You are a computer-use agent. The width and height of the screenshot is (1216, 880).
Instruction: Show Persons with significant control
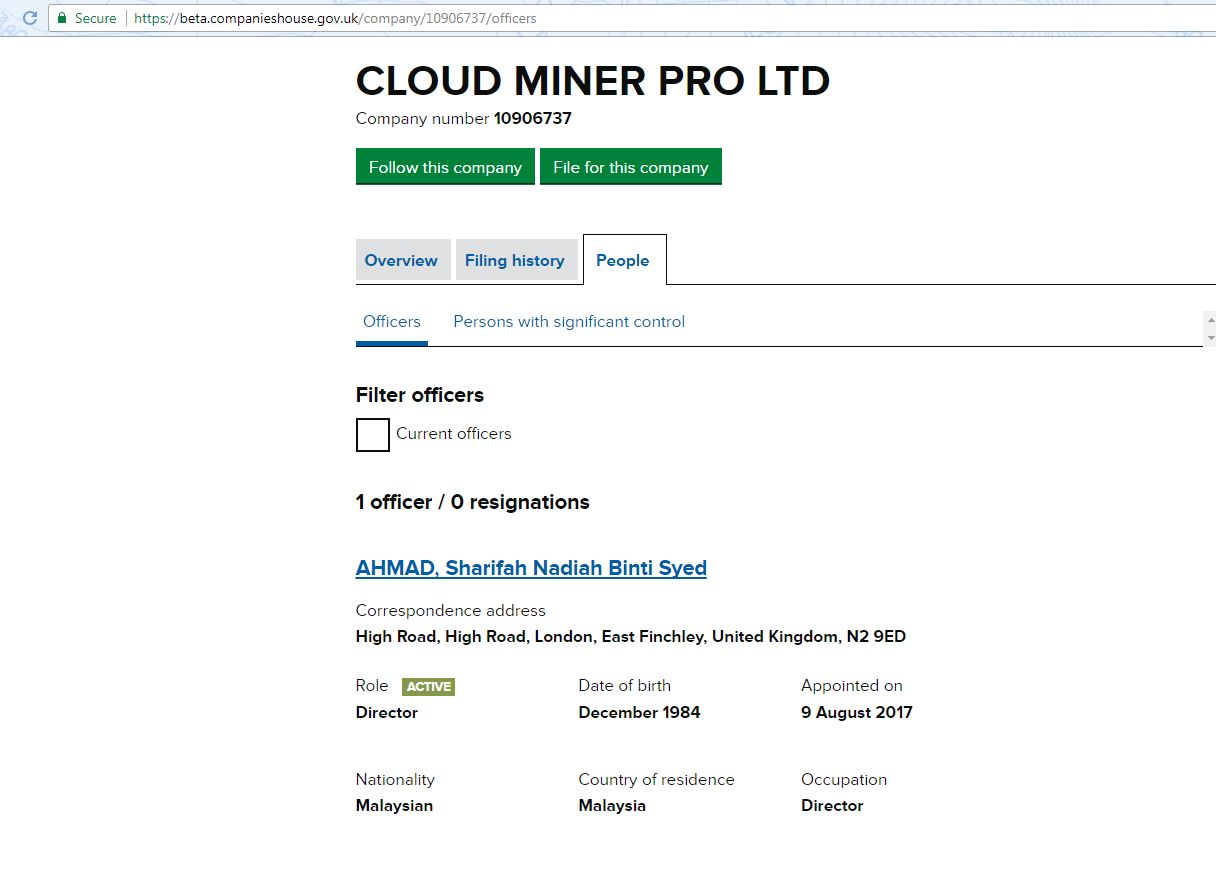569,322
